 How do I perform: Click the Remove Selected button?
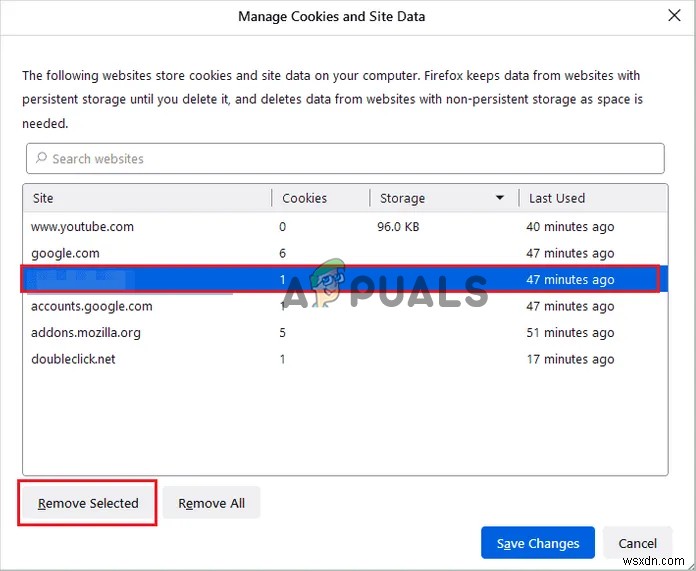(88, 503)
